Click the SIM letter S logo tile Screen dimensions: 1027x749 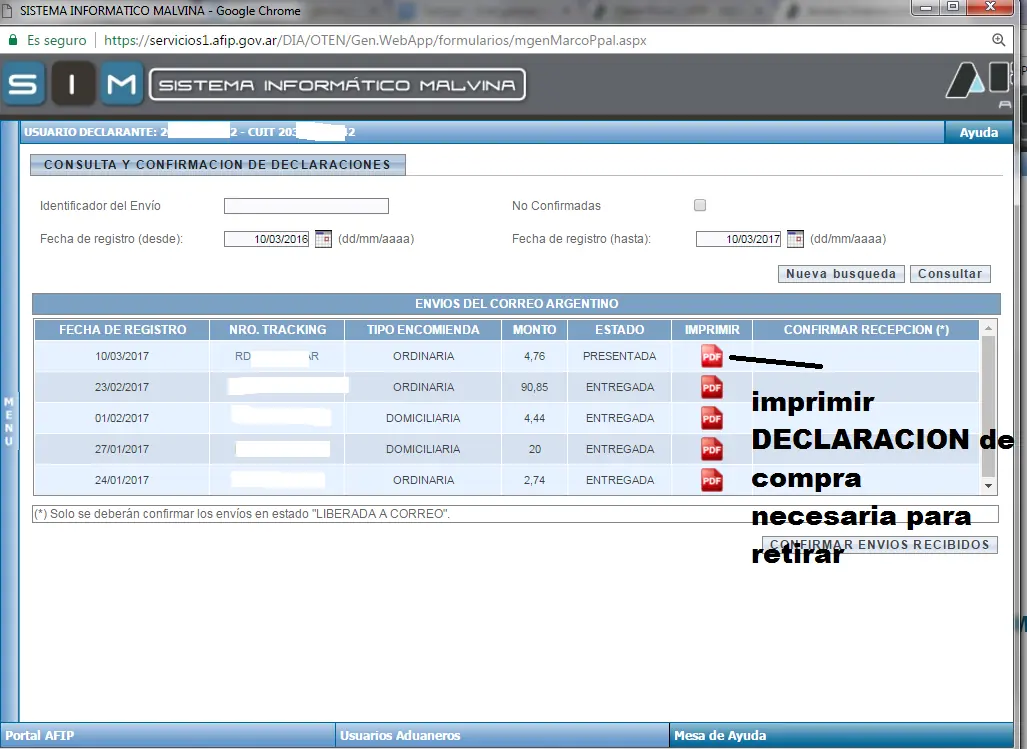[24, 84]
